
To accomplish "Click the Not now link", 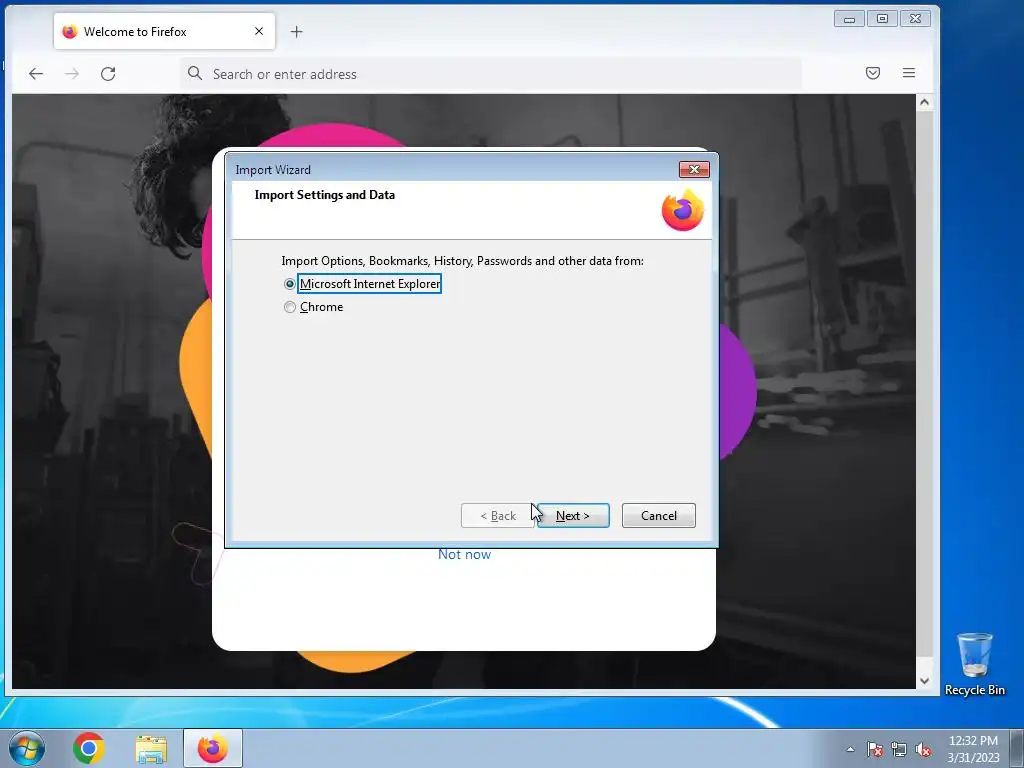I will [464, 554].
